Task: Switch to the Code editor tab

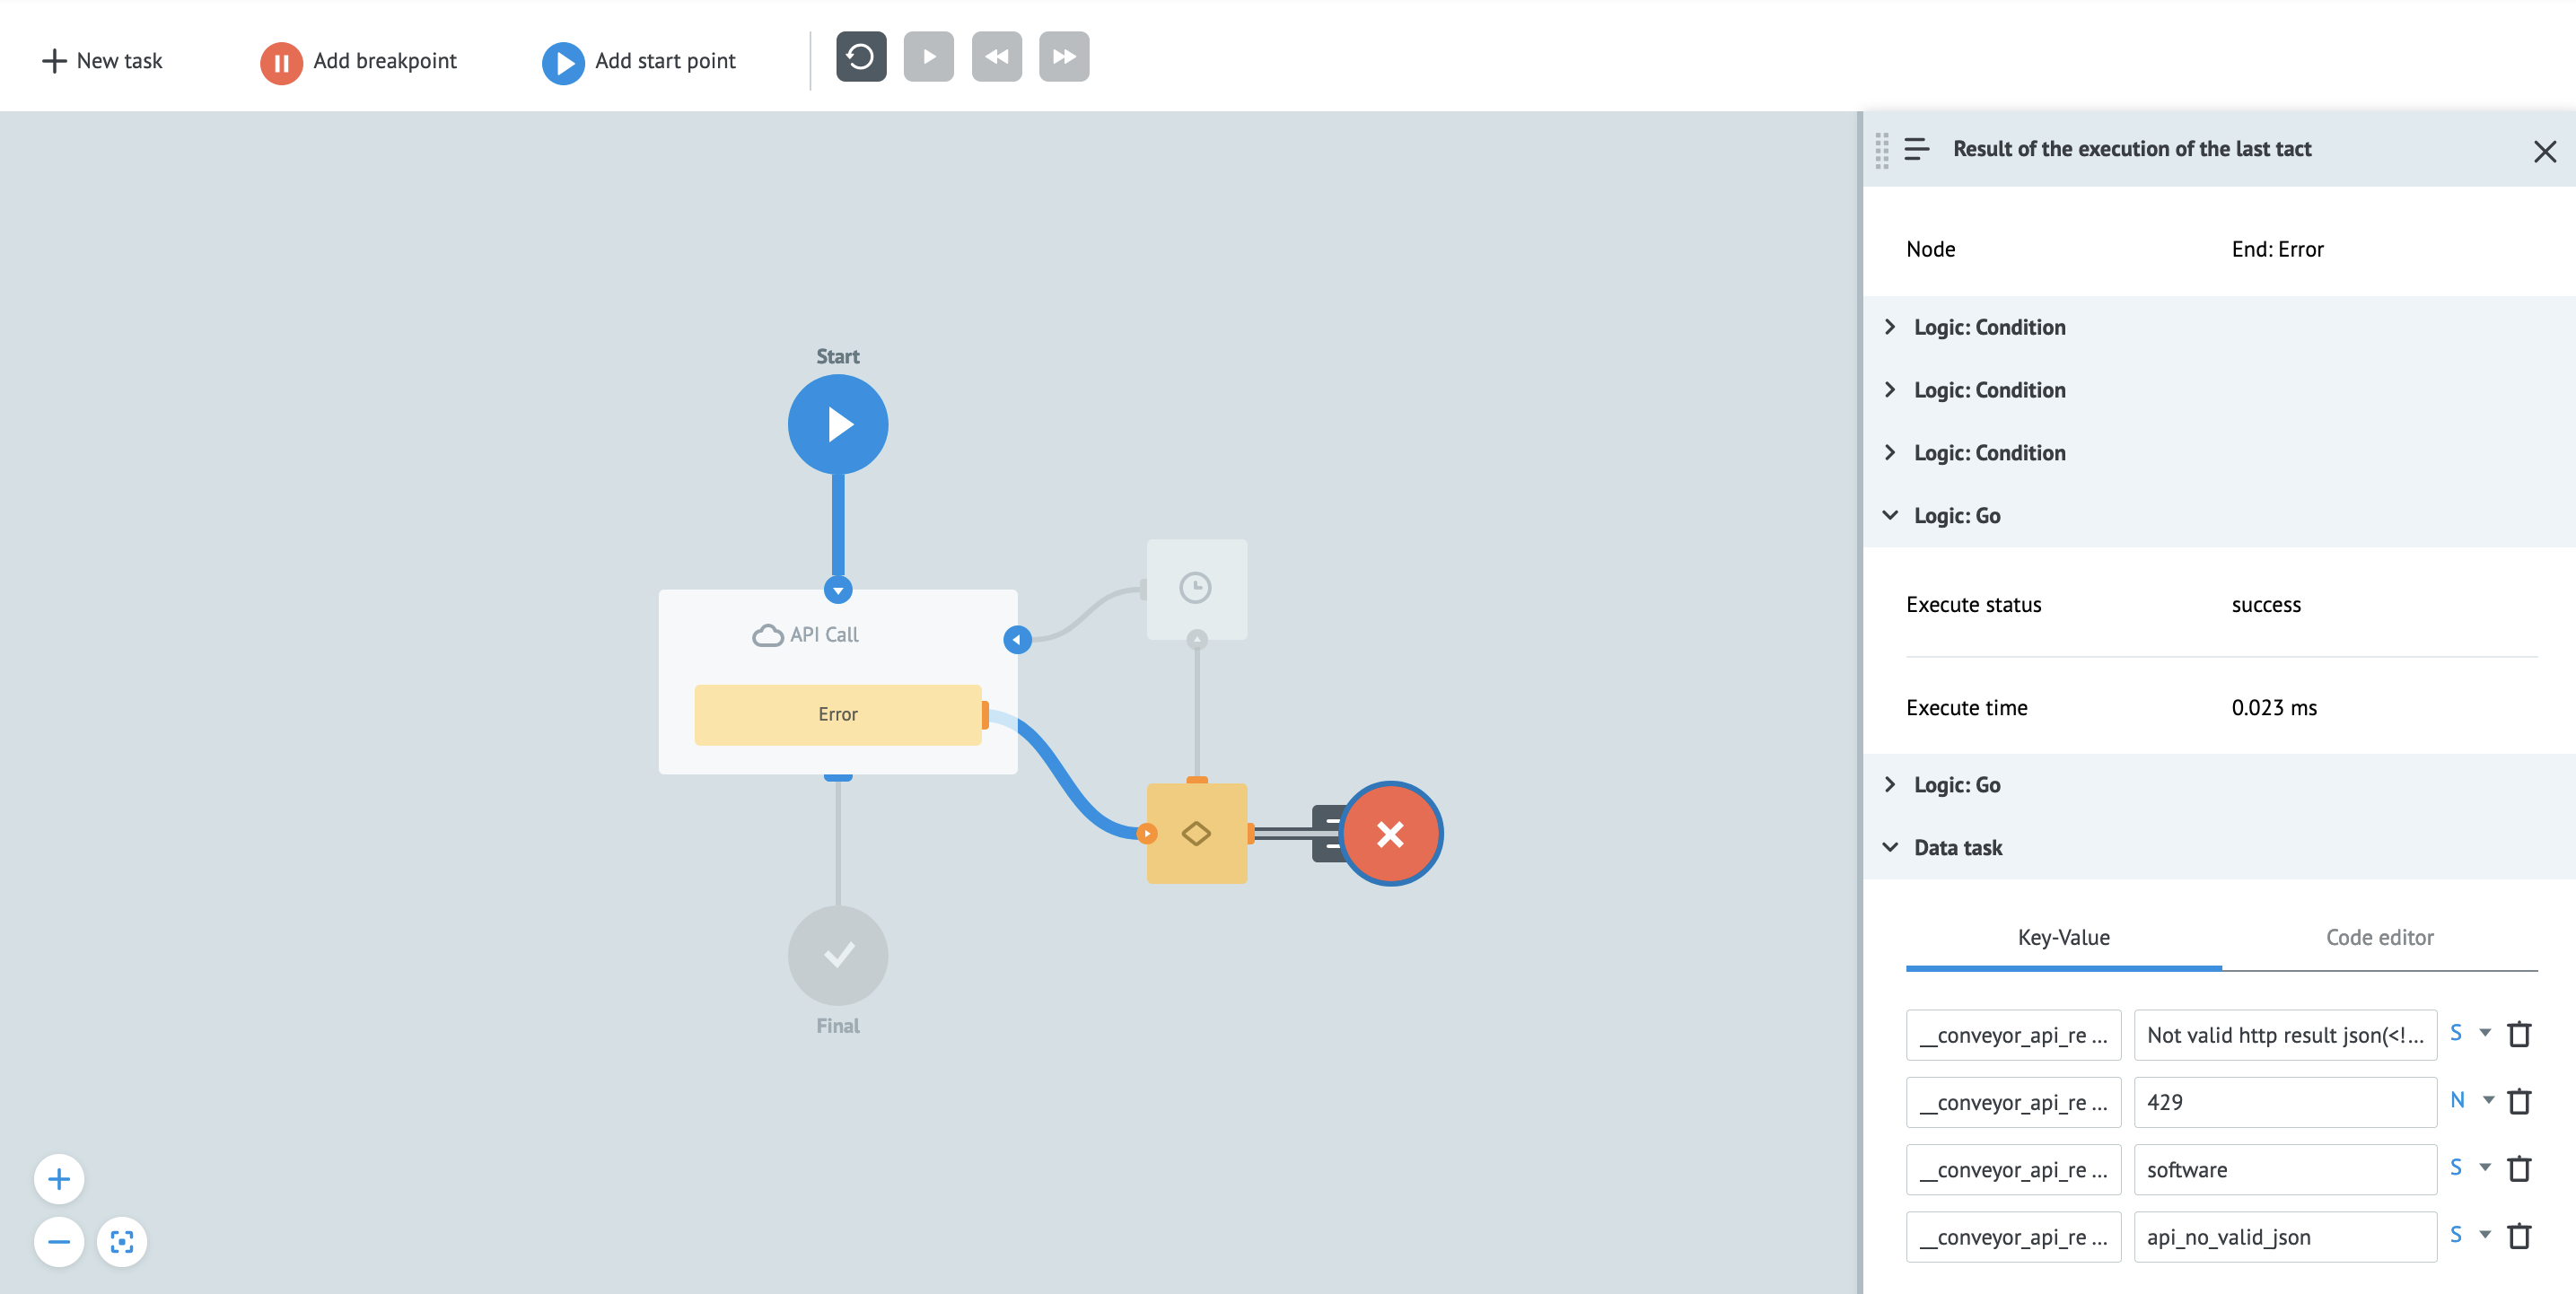Action: tap(2379, 937)
